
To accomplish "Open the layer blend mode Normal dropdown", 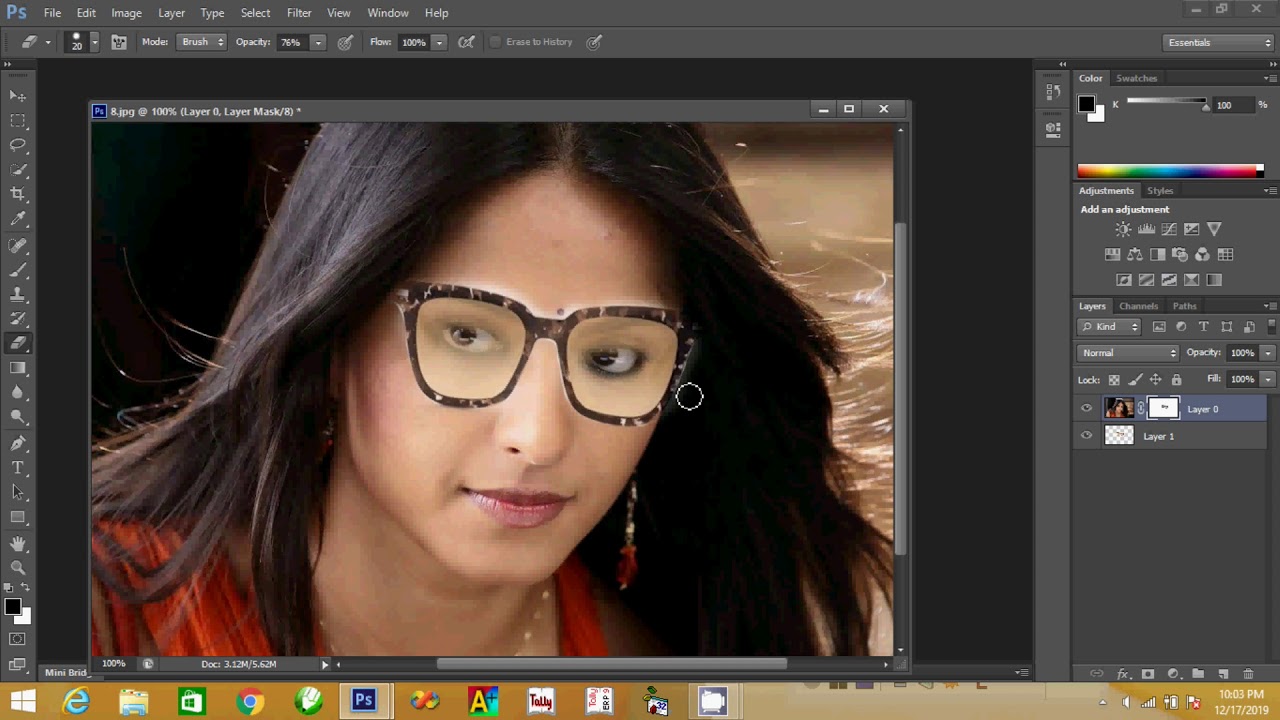I will pos(1129,352).
